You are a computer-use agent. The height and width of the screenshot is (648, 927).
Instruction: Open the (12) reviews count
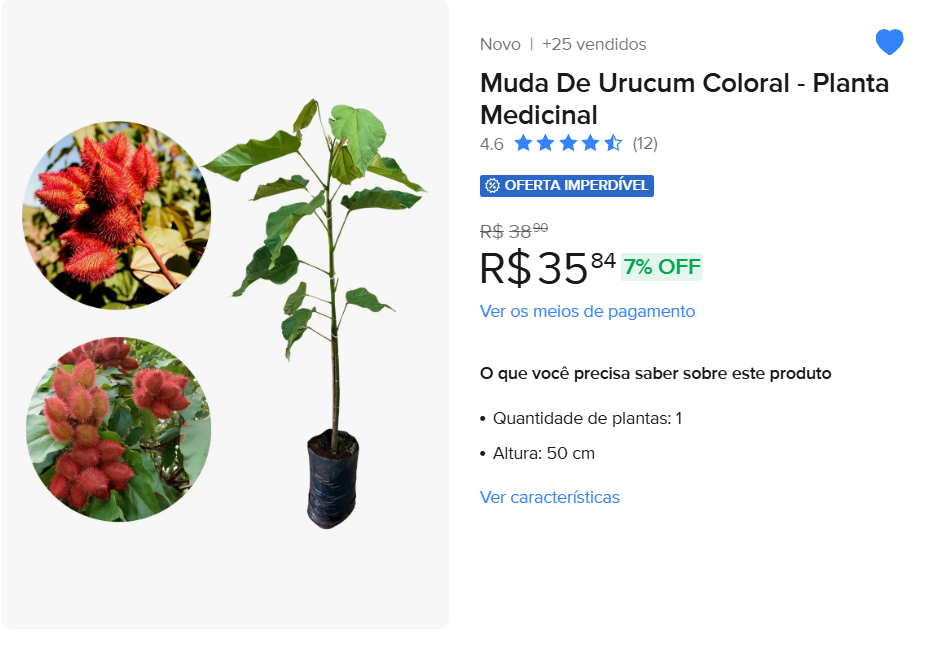tap(645, 143)
